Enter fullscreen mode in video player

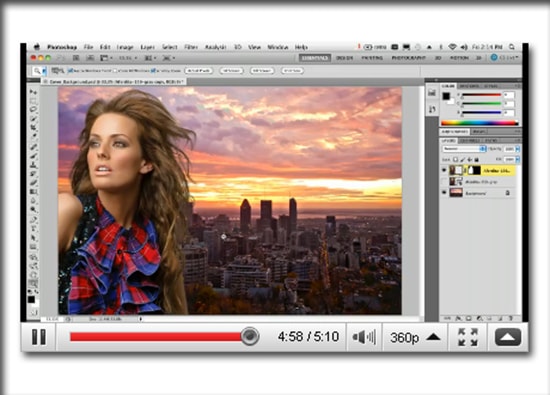(468, 337)
